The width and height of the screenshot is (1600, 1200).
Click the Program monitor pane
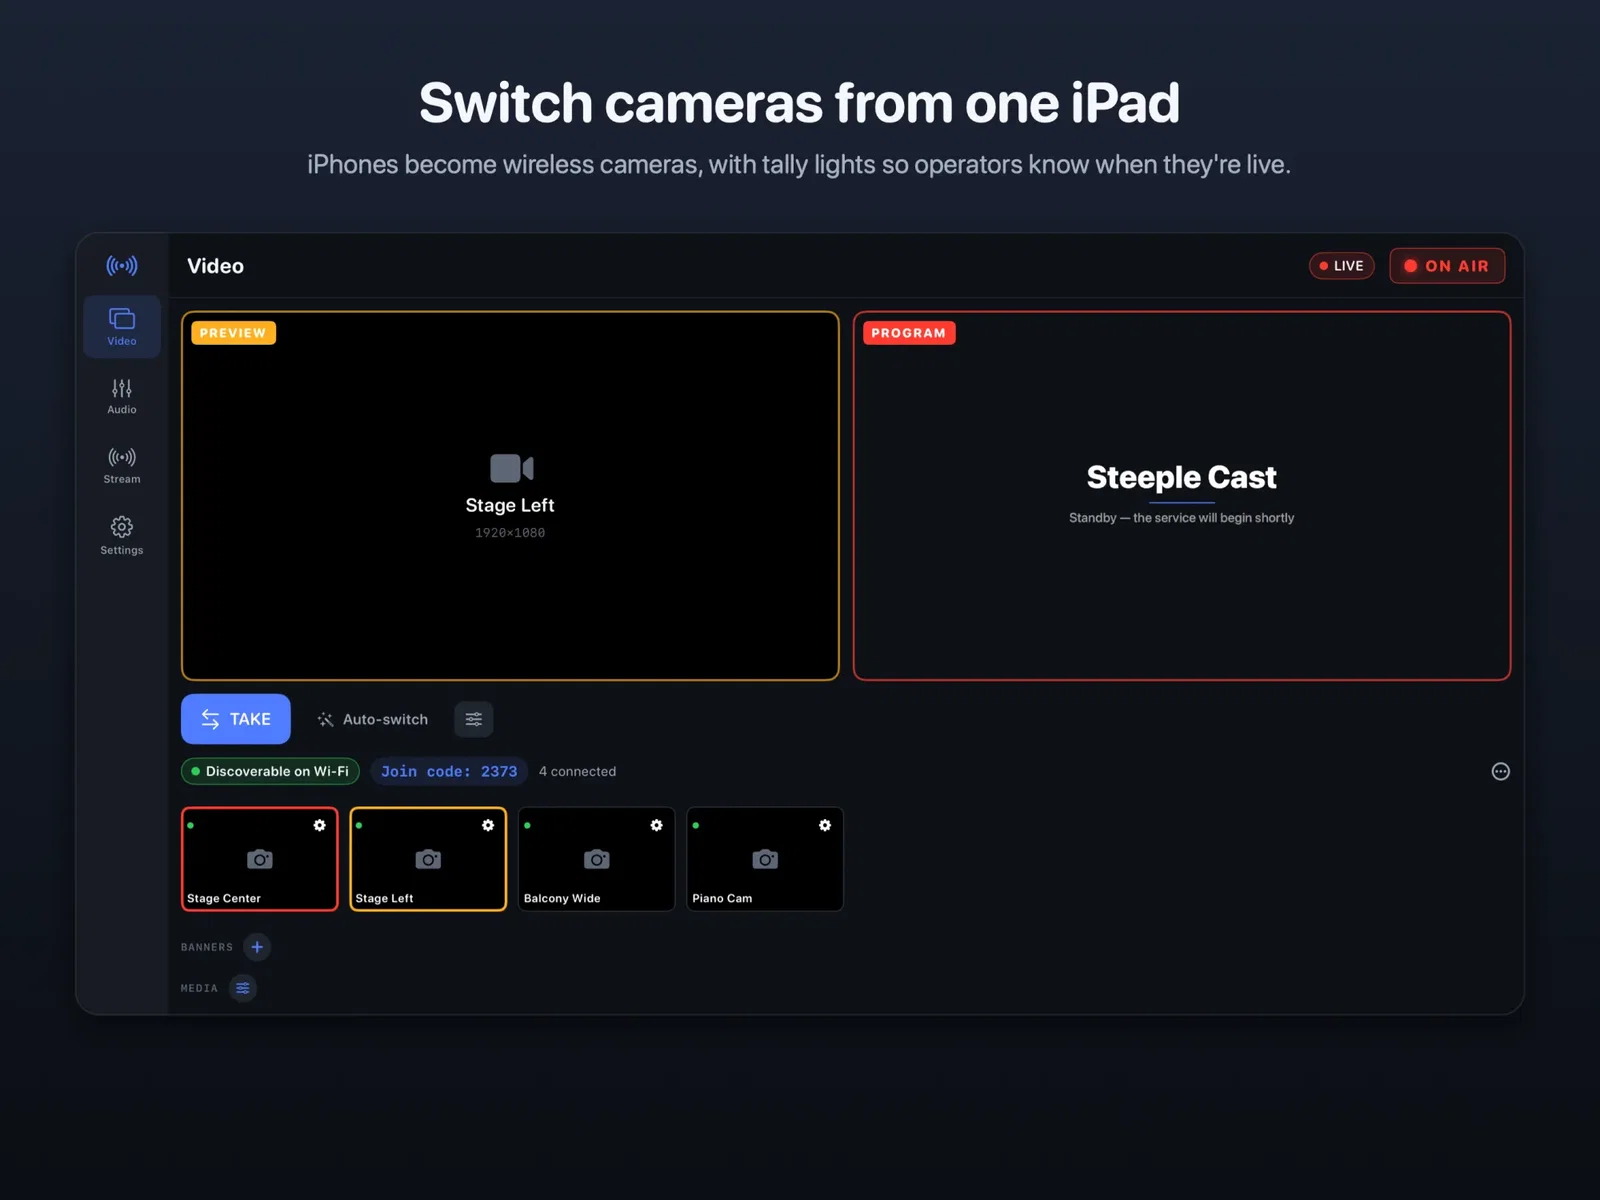pyautogui.click(x=1182, y=496)
